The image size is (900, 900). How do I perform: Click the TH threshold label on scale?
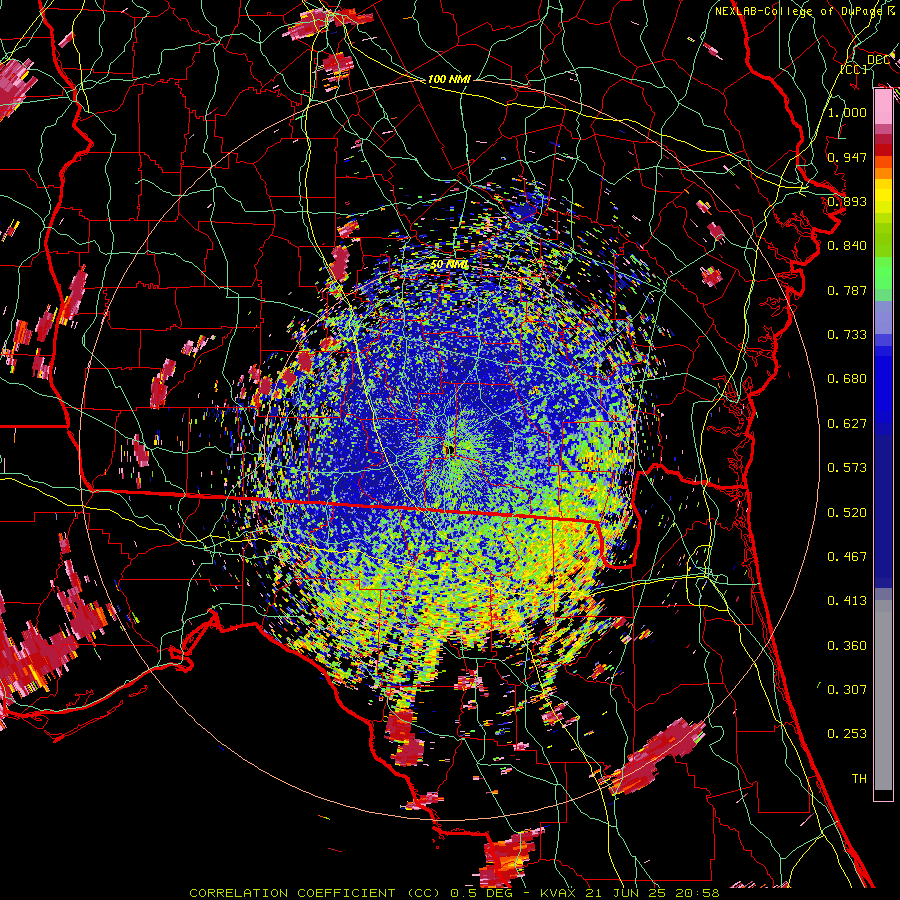tap(859, 779)
